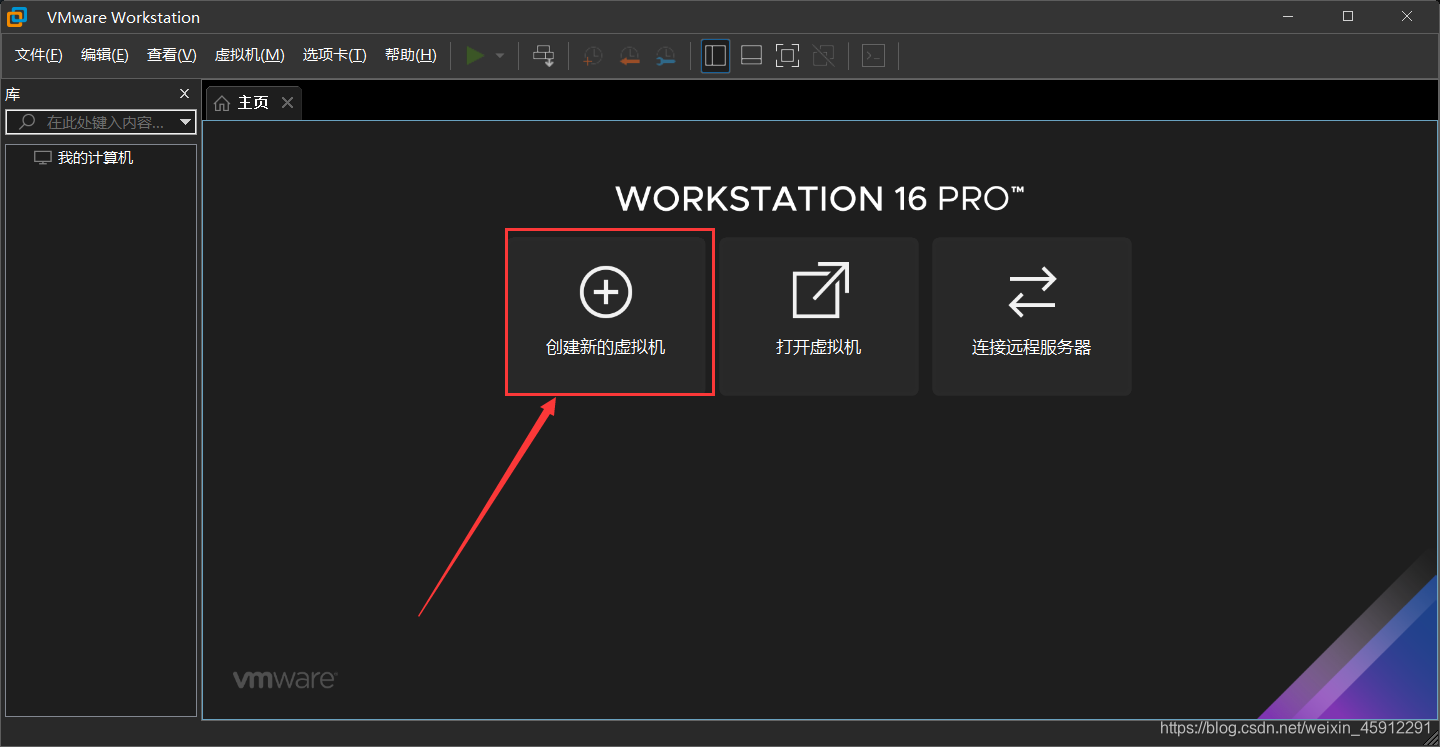1440x747 pixels.
Task: Maximize the VMware Workstation window
Action: (x=1348, y=17)
